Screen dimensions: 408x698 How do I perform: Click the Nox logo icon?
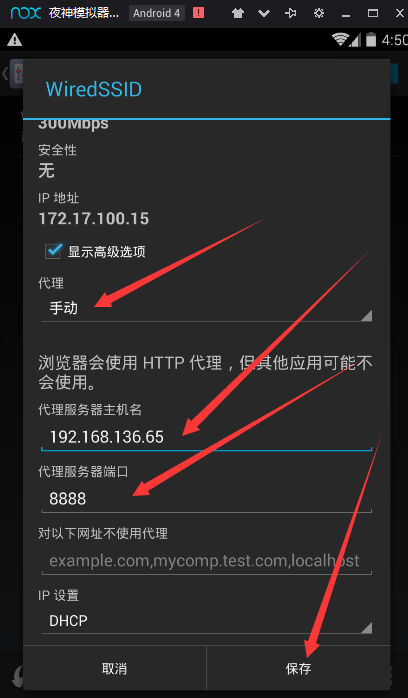coord(26,13)
